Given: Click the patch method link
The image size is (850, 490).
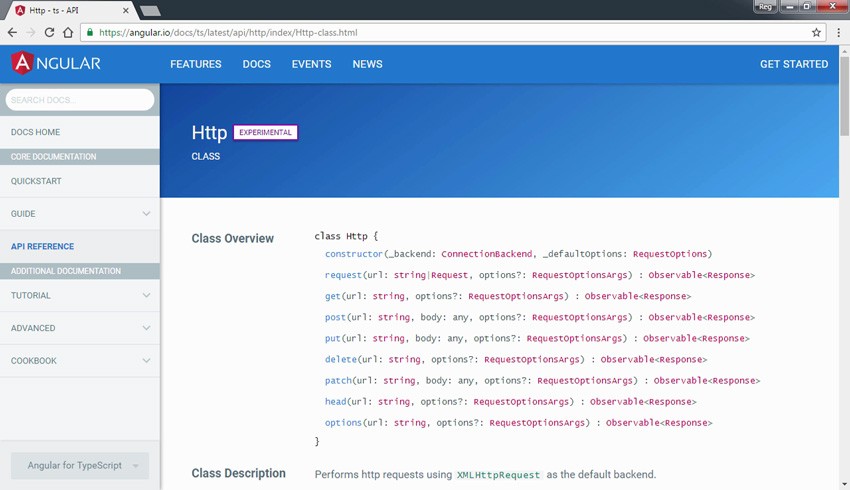Looking at the screenshot, I should tap(338, 381).
